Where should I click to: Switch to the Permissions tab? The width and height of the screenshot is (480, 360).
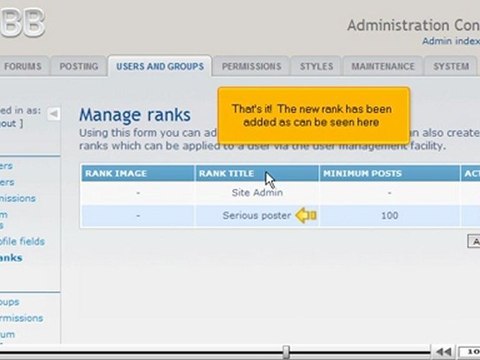point(251,66)
